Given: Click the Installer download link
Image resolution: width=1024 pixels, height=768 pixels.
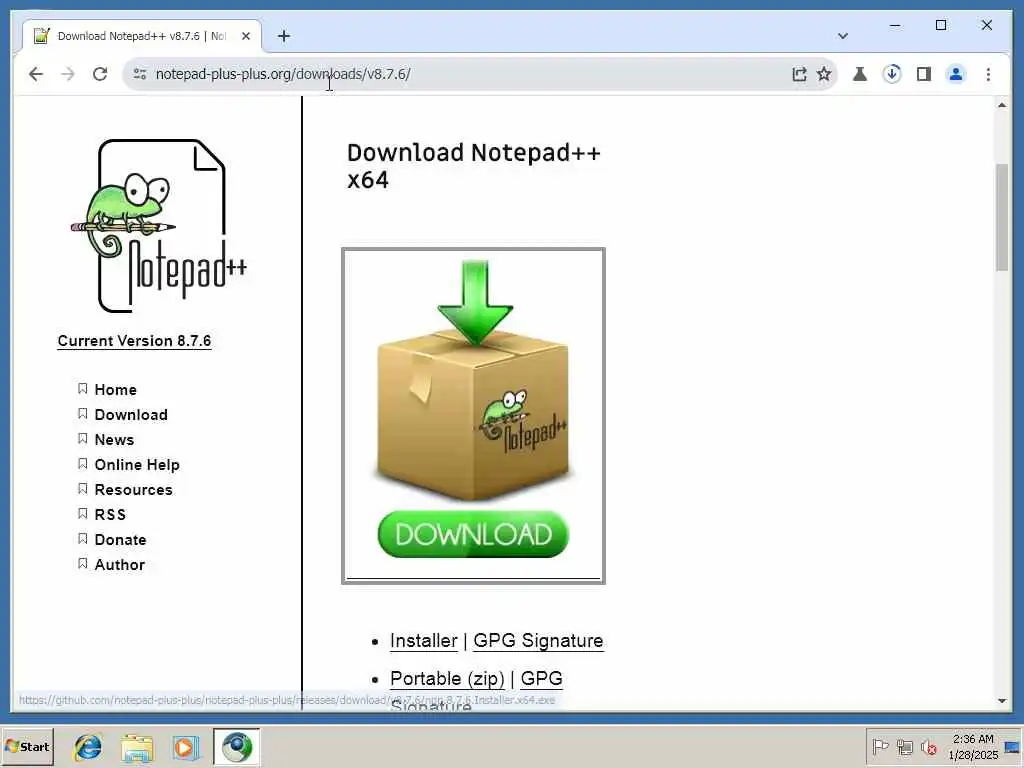Looking at the screenshot, I should coord(423,641).
